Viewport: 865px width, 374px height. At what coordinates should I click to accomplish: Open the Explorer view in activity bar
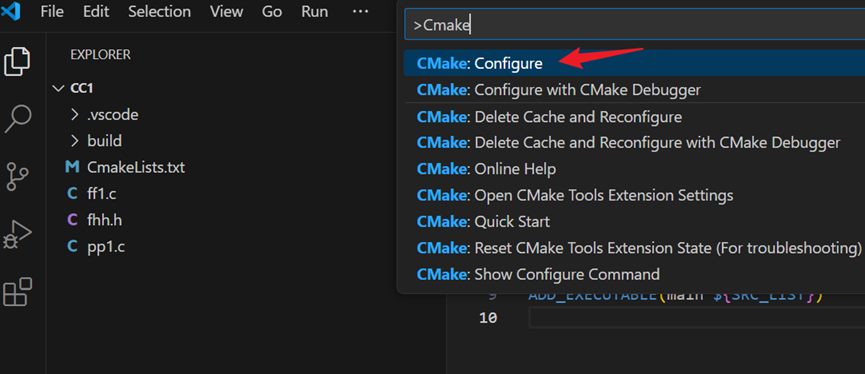coord(17,62)
